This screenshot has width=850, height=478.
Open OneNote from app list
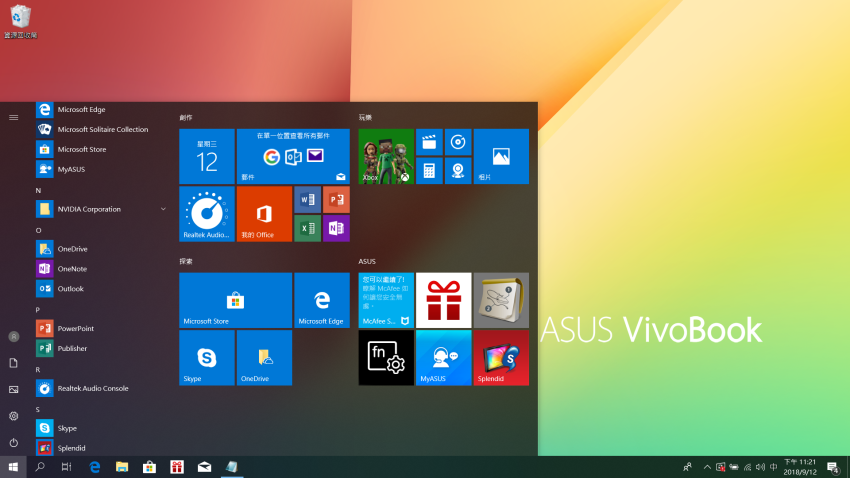coord(101,269)
